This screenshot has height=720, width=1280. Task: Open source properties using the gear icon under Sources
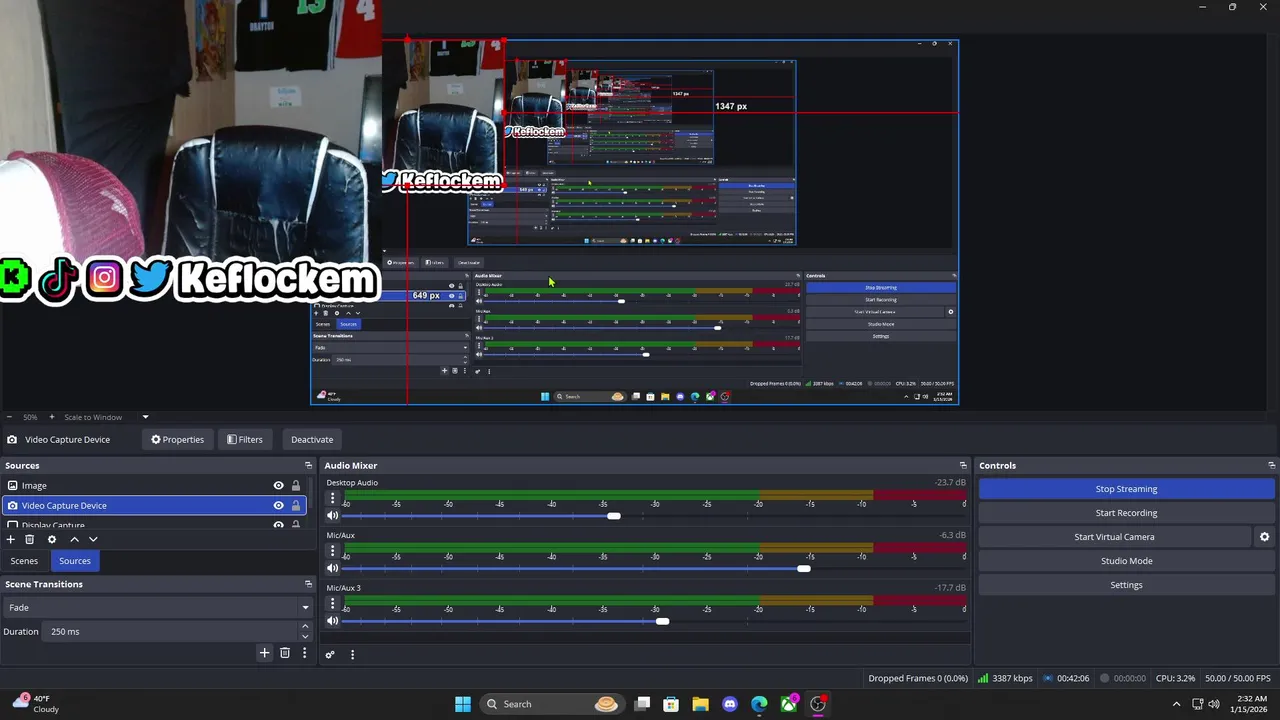(x=52, y=539)
